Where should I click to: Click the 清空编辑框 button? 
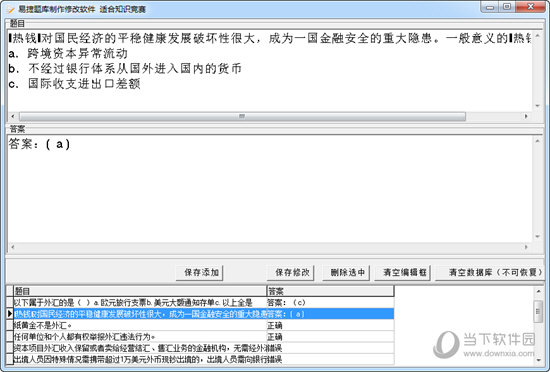pos(402,272)
